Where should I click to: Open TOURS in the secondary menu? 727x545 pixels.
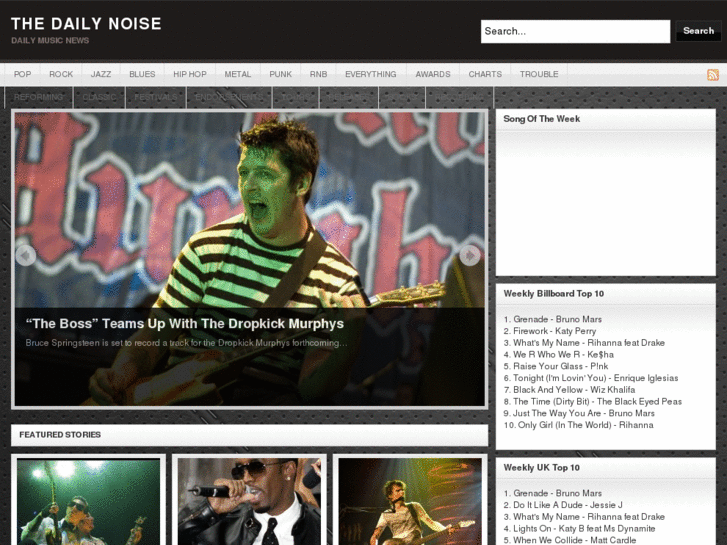click(x=296, y=97)
